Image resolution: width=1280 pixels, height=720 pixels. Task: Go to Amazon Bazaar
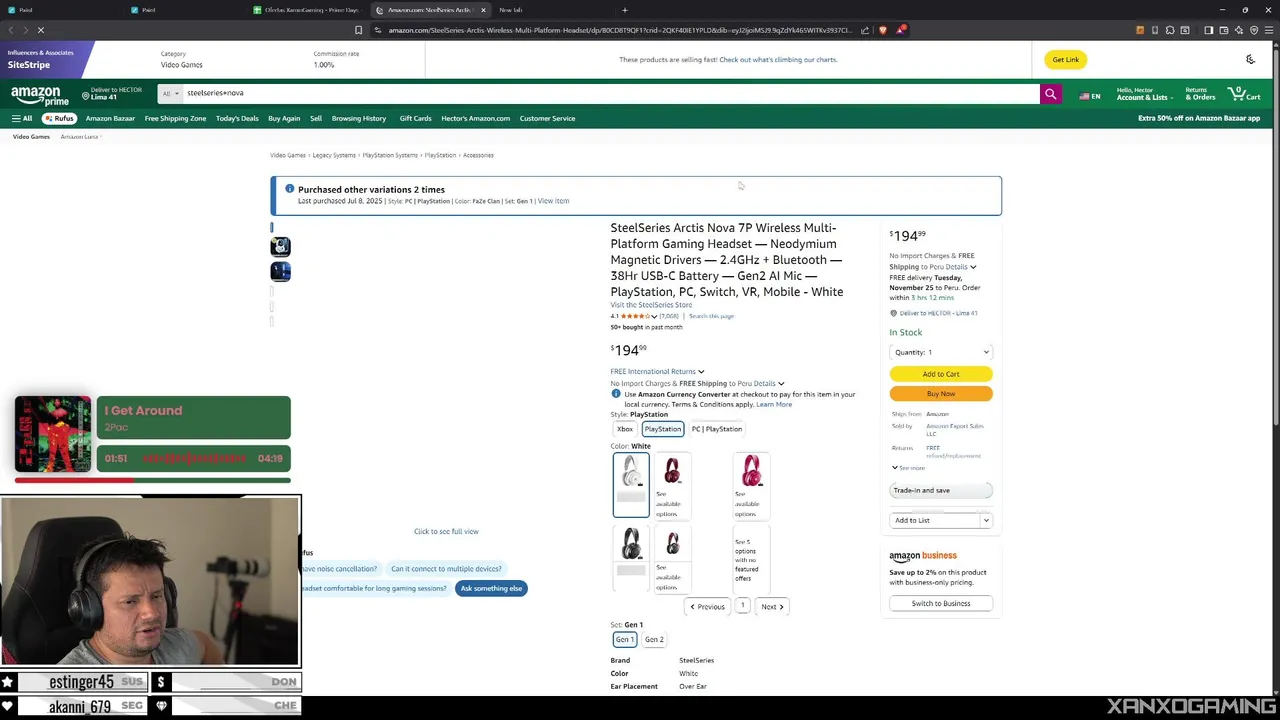point(110,118)
